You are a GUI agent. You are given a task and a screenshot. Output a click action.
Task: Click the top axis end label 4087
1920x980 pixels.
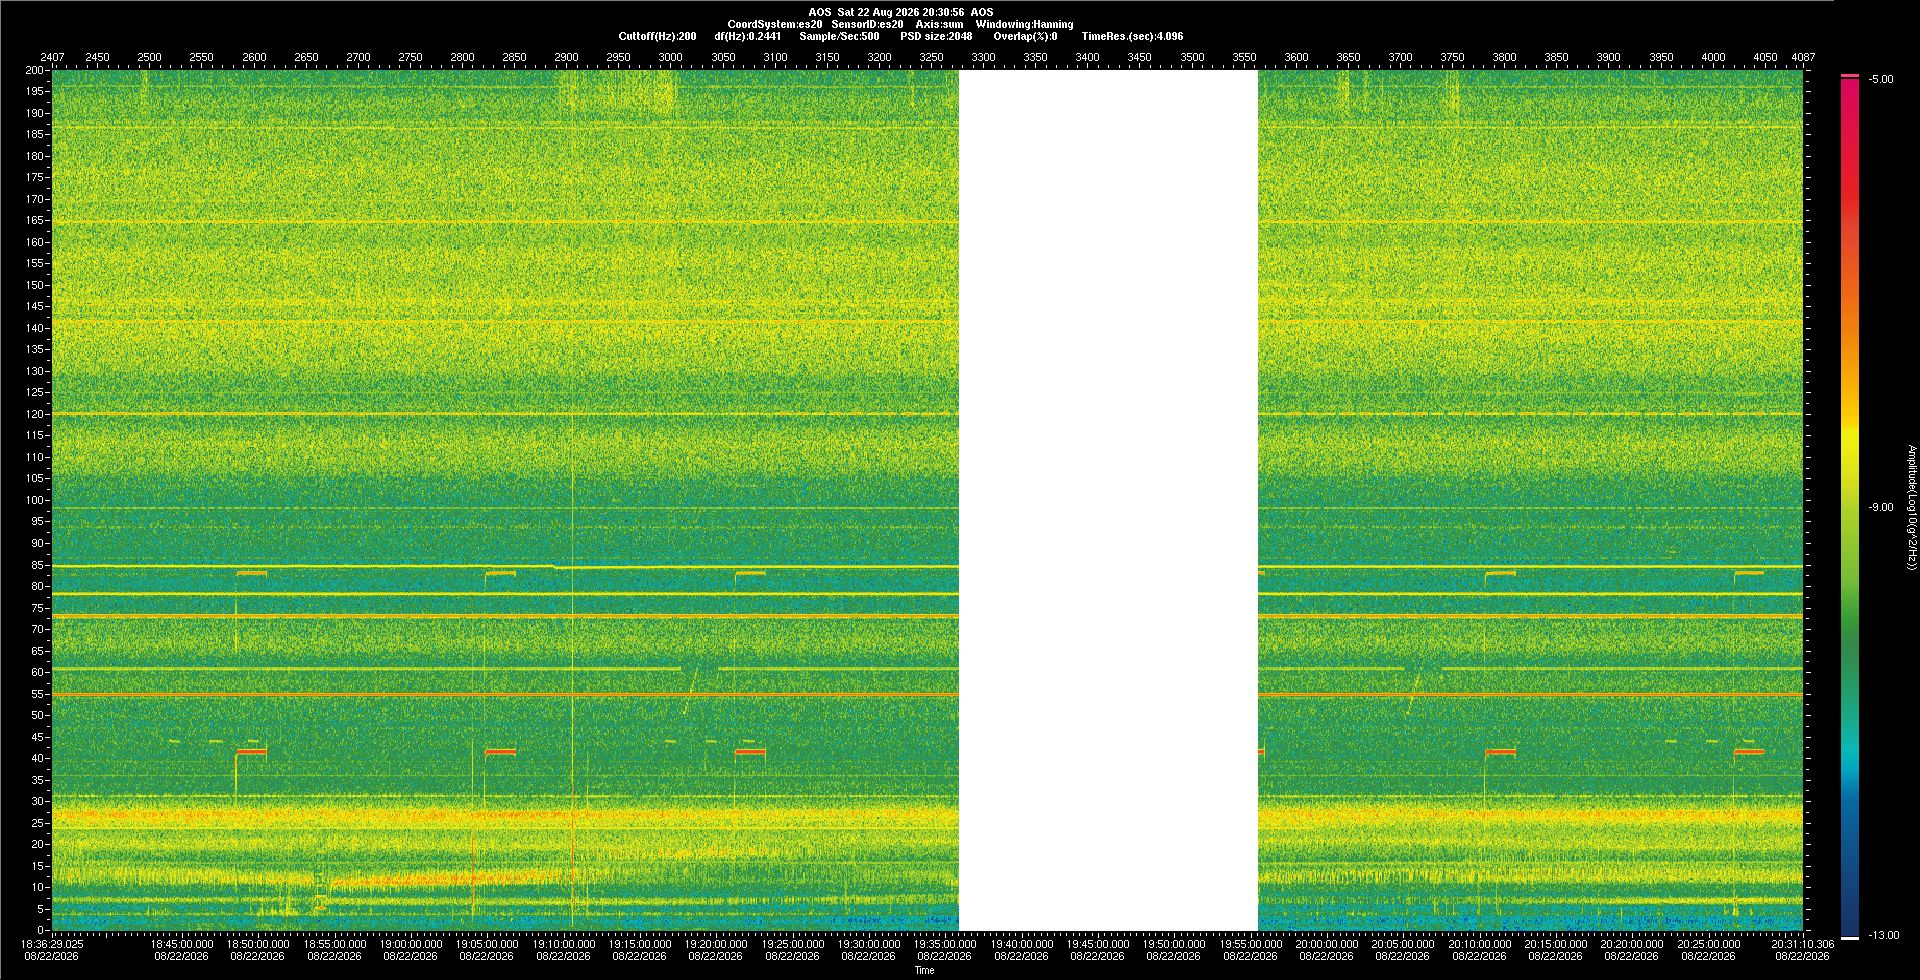click(x=1803, y=57)
